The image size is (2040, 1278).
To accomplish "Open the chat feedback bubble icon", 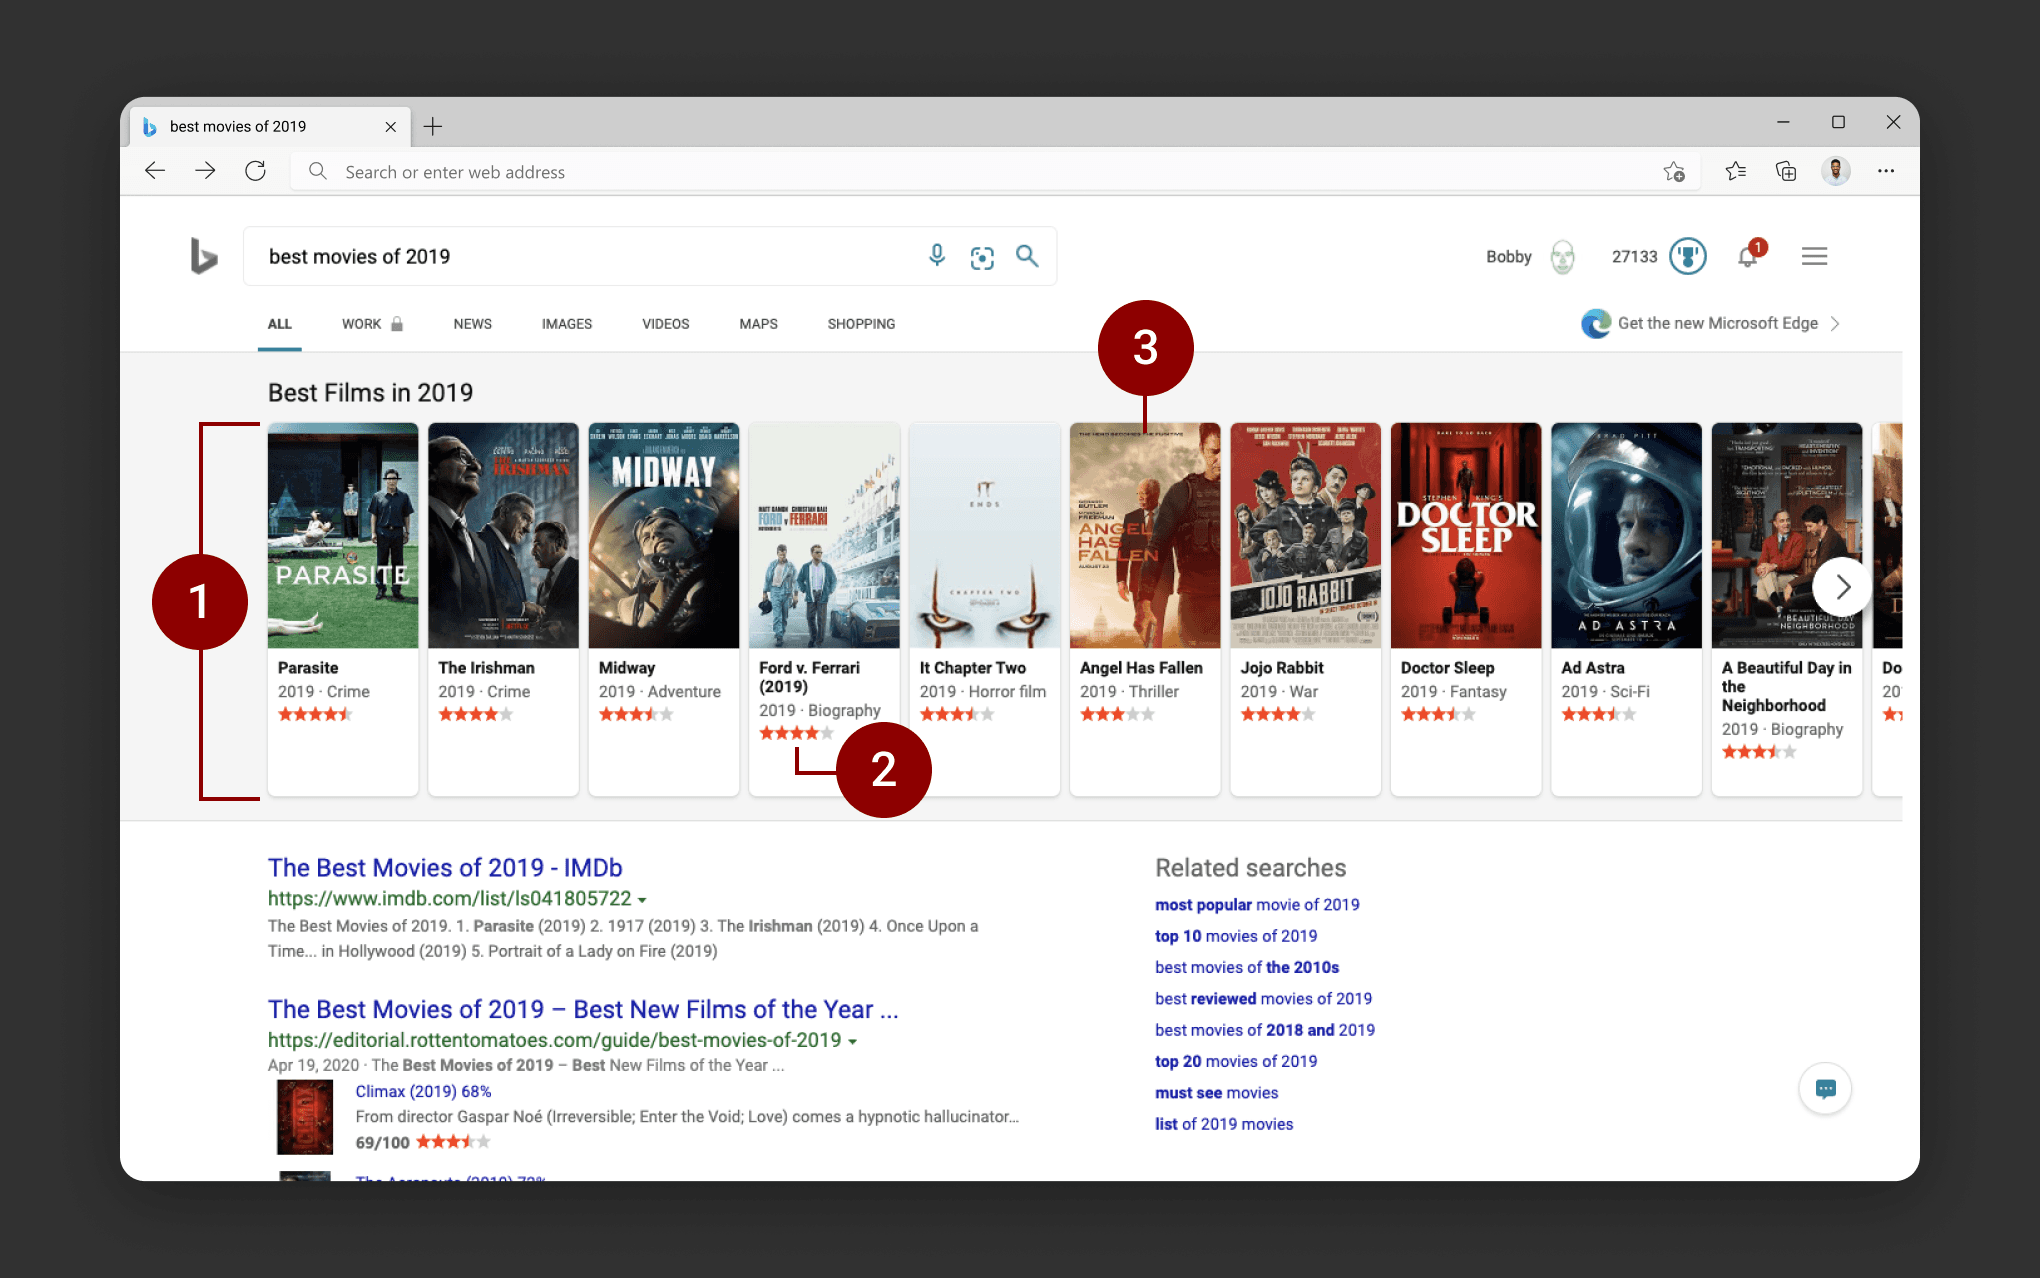I will 1825,1088.
